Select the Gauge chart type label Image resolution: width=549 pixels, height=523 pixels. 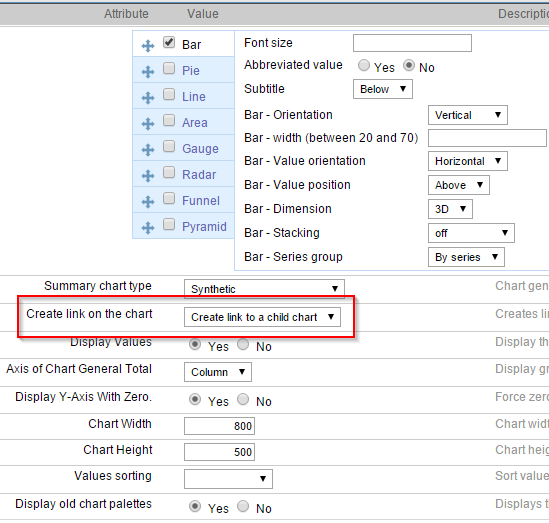200,149
